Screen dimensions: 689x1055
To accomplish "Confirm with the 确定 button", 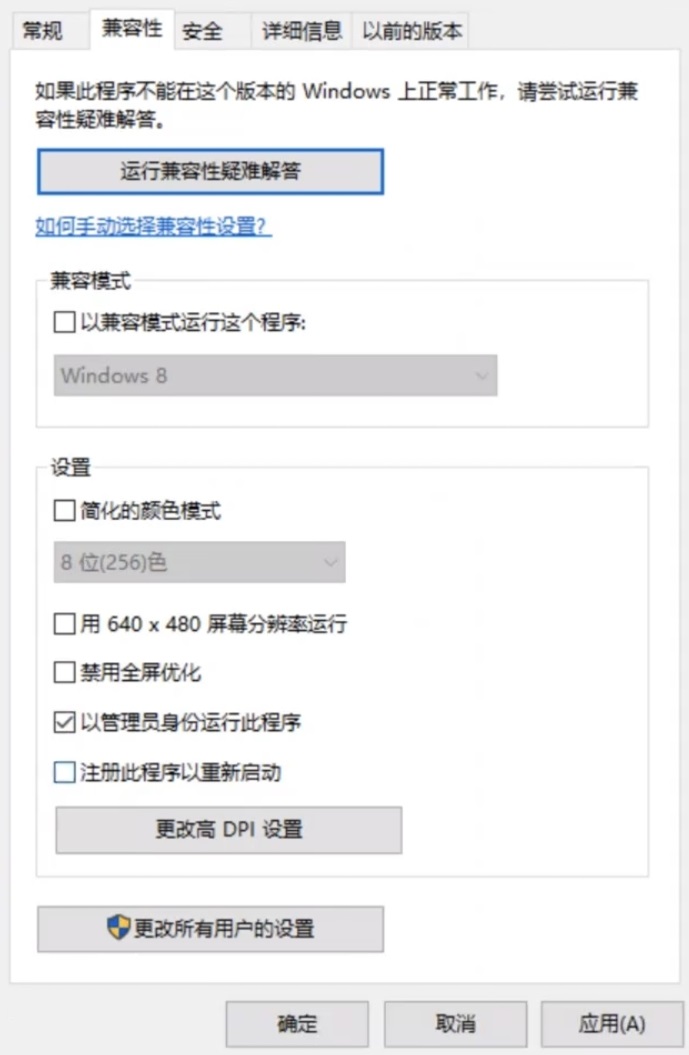I will point(297,1024).
